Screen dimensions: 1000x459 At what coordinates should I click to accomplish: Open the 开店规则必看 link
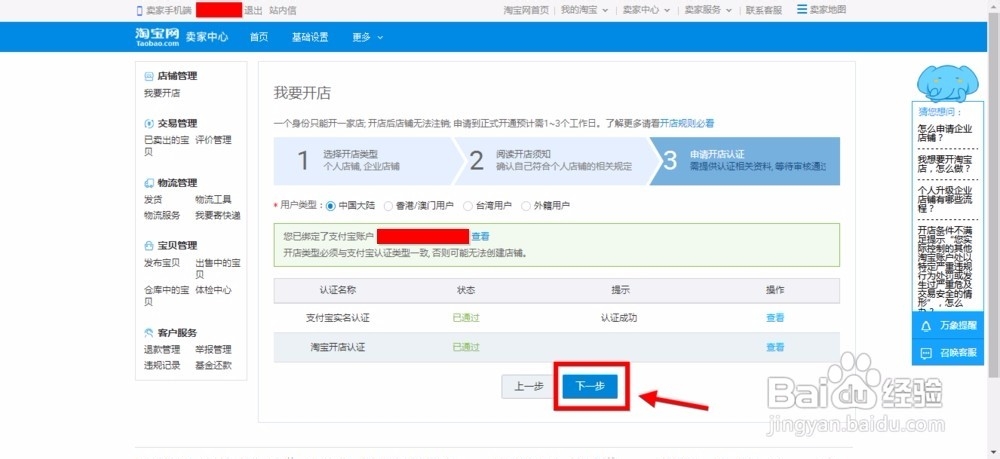click(x=687, y=123)
